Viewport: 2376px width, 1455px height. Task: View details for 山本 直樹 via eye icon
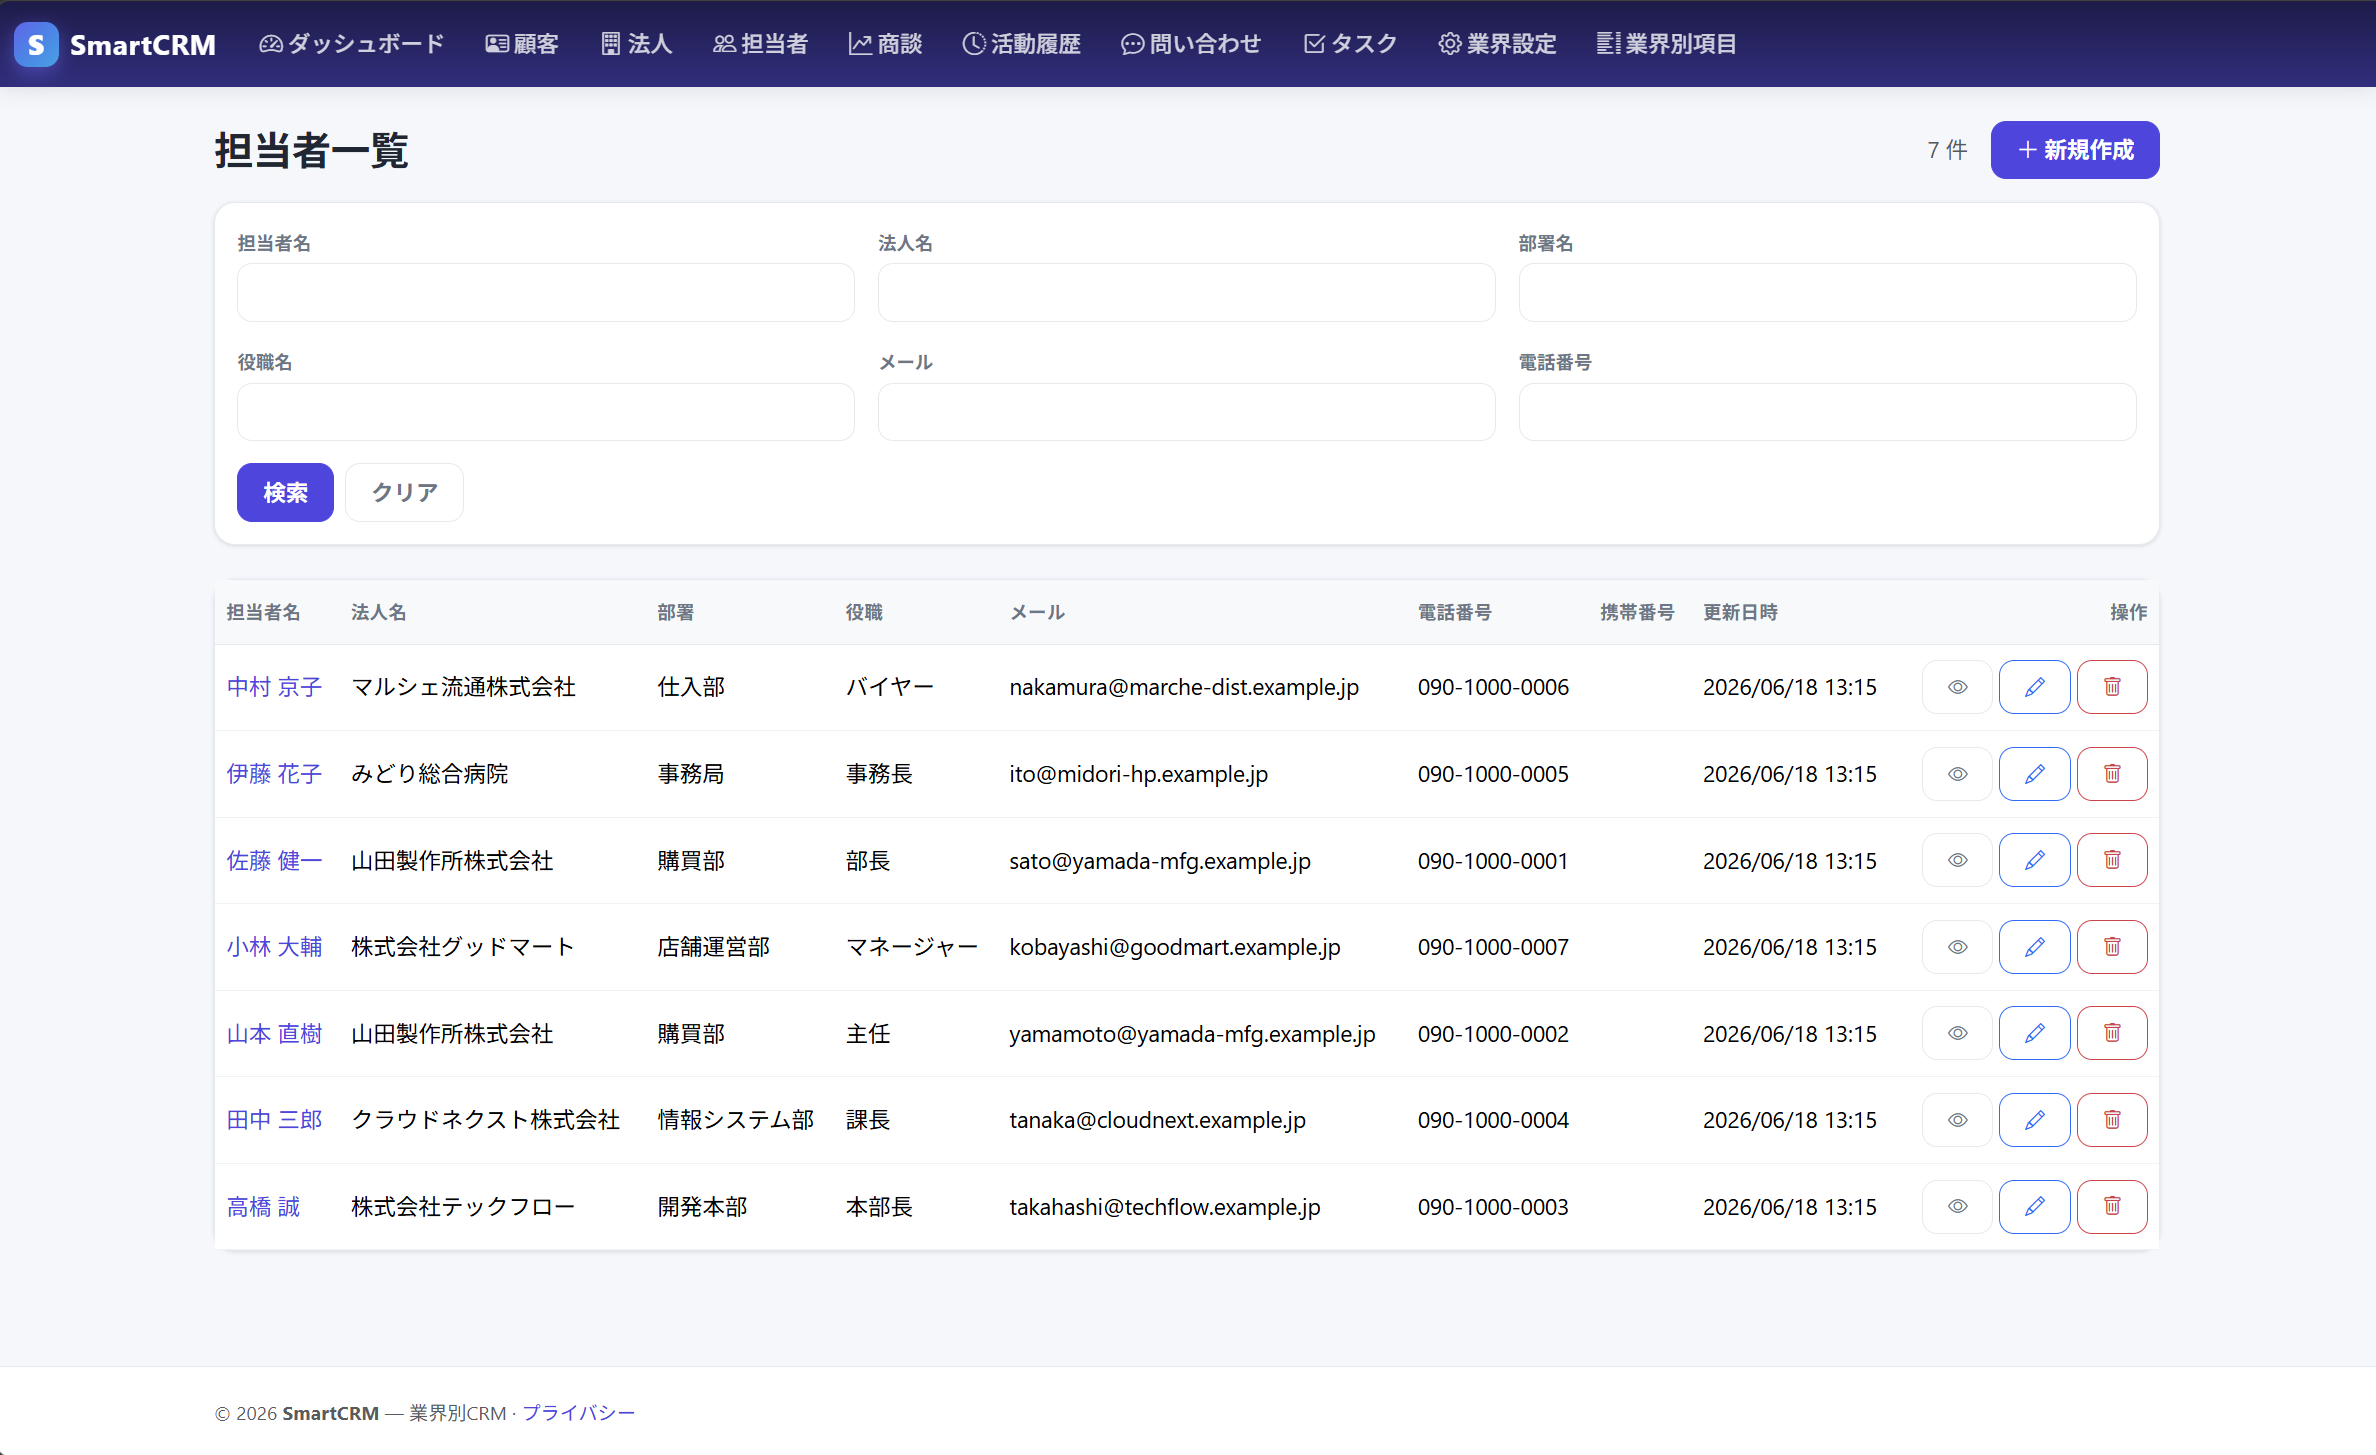click(x=1957, y=1033)
